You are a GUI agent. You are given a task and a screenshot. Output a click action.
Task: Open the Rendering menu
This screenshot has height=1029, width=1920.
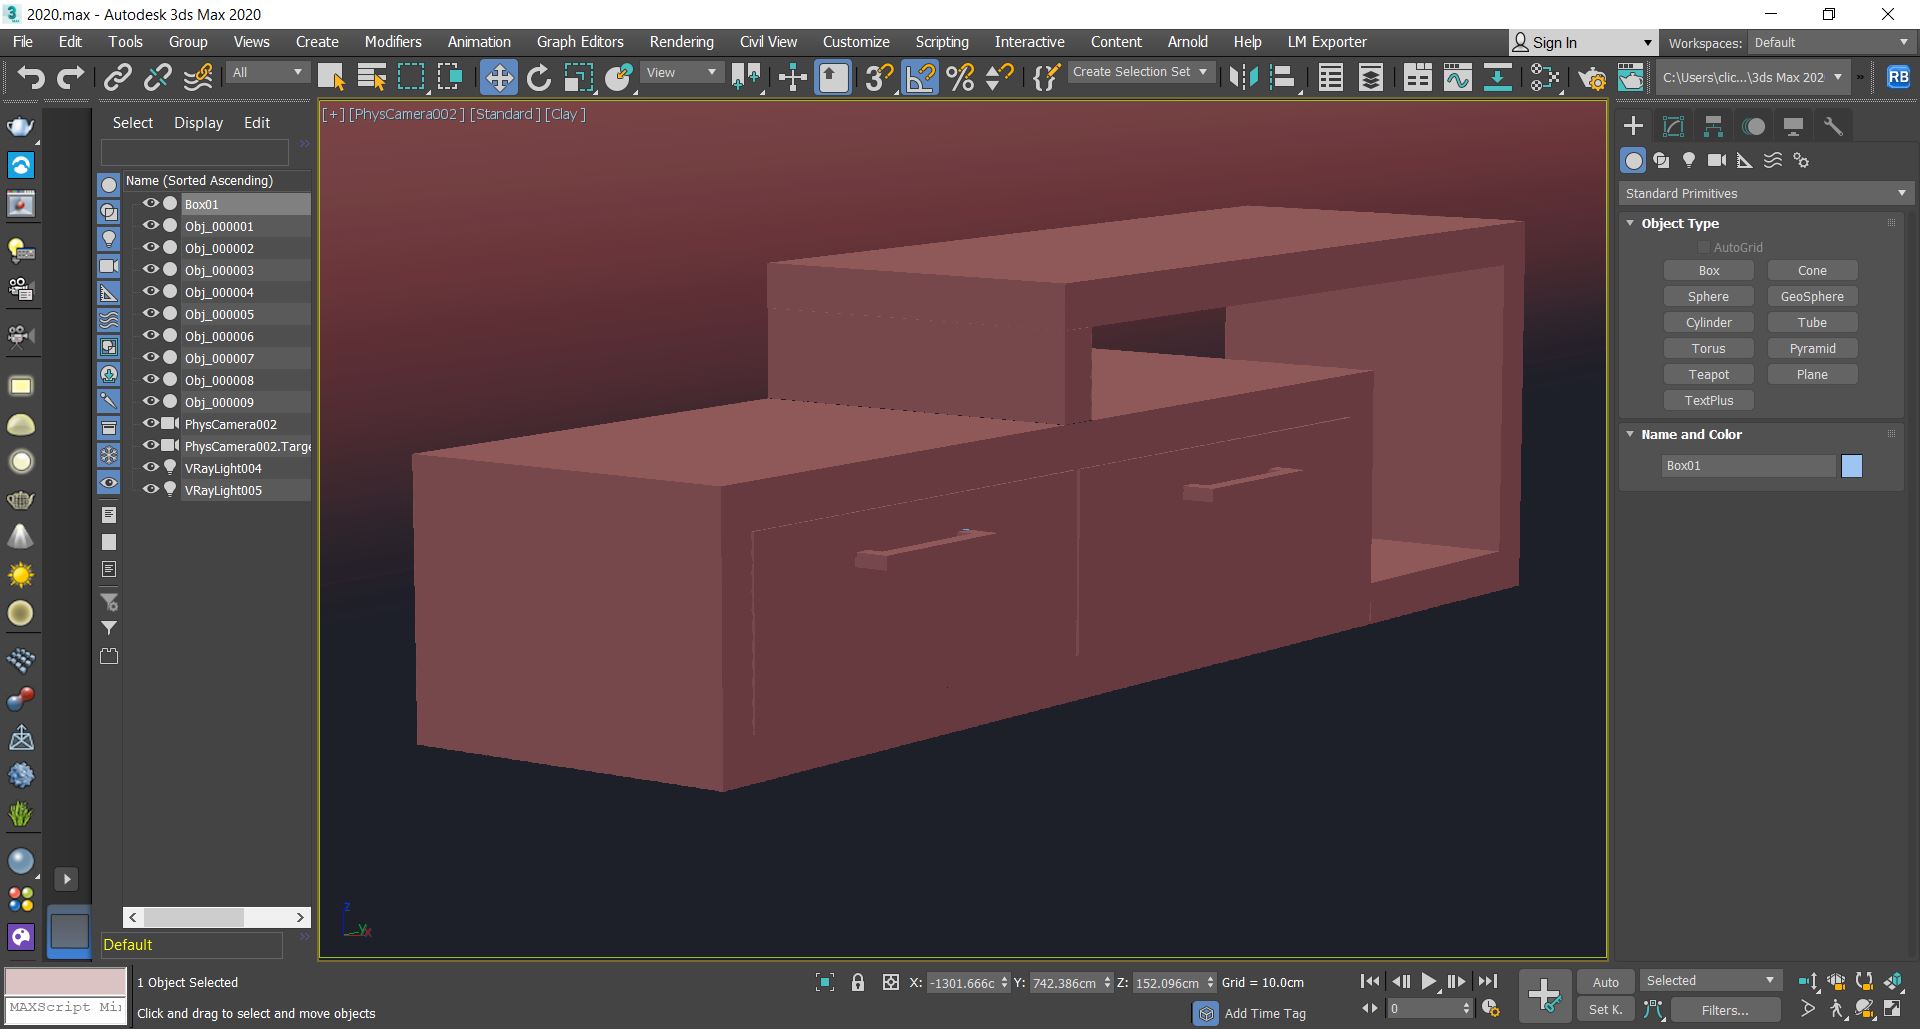pos(681,41)
